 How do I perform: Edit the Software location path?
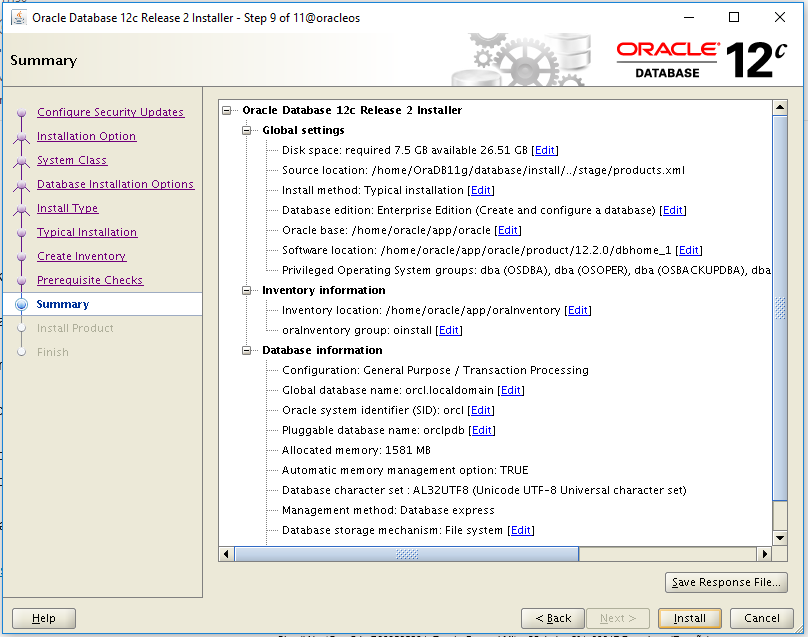tap(689, 250)
